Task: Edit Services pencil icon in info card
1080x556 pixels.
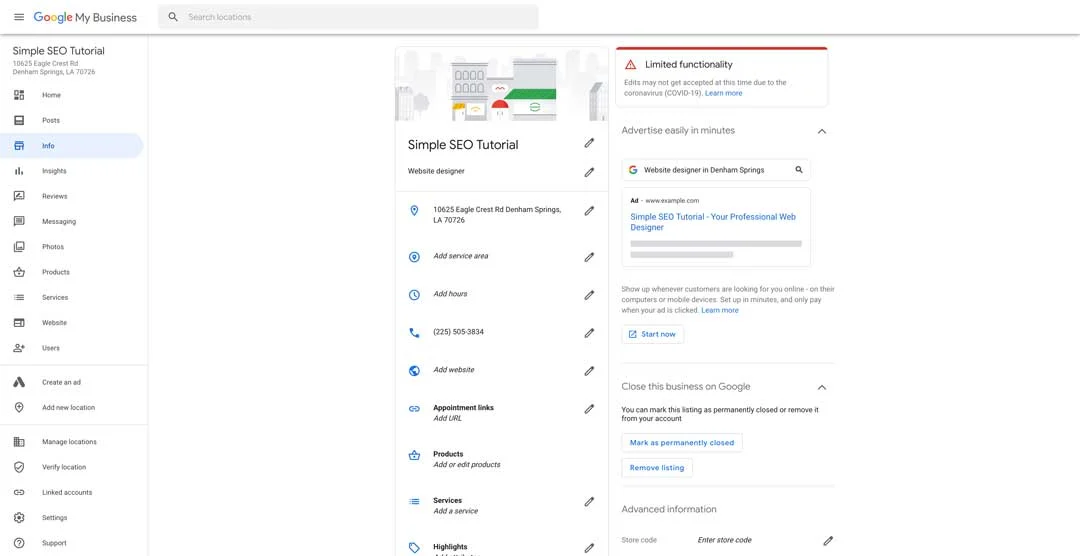Action: pyautogui.click(x=589, y=502)
